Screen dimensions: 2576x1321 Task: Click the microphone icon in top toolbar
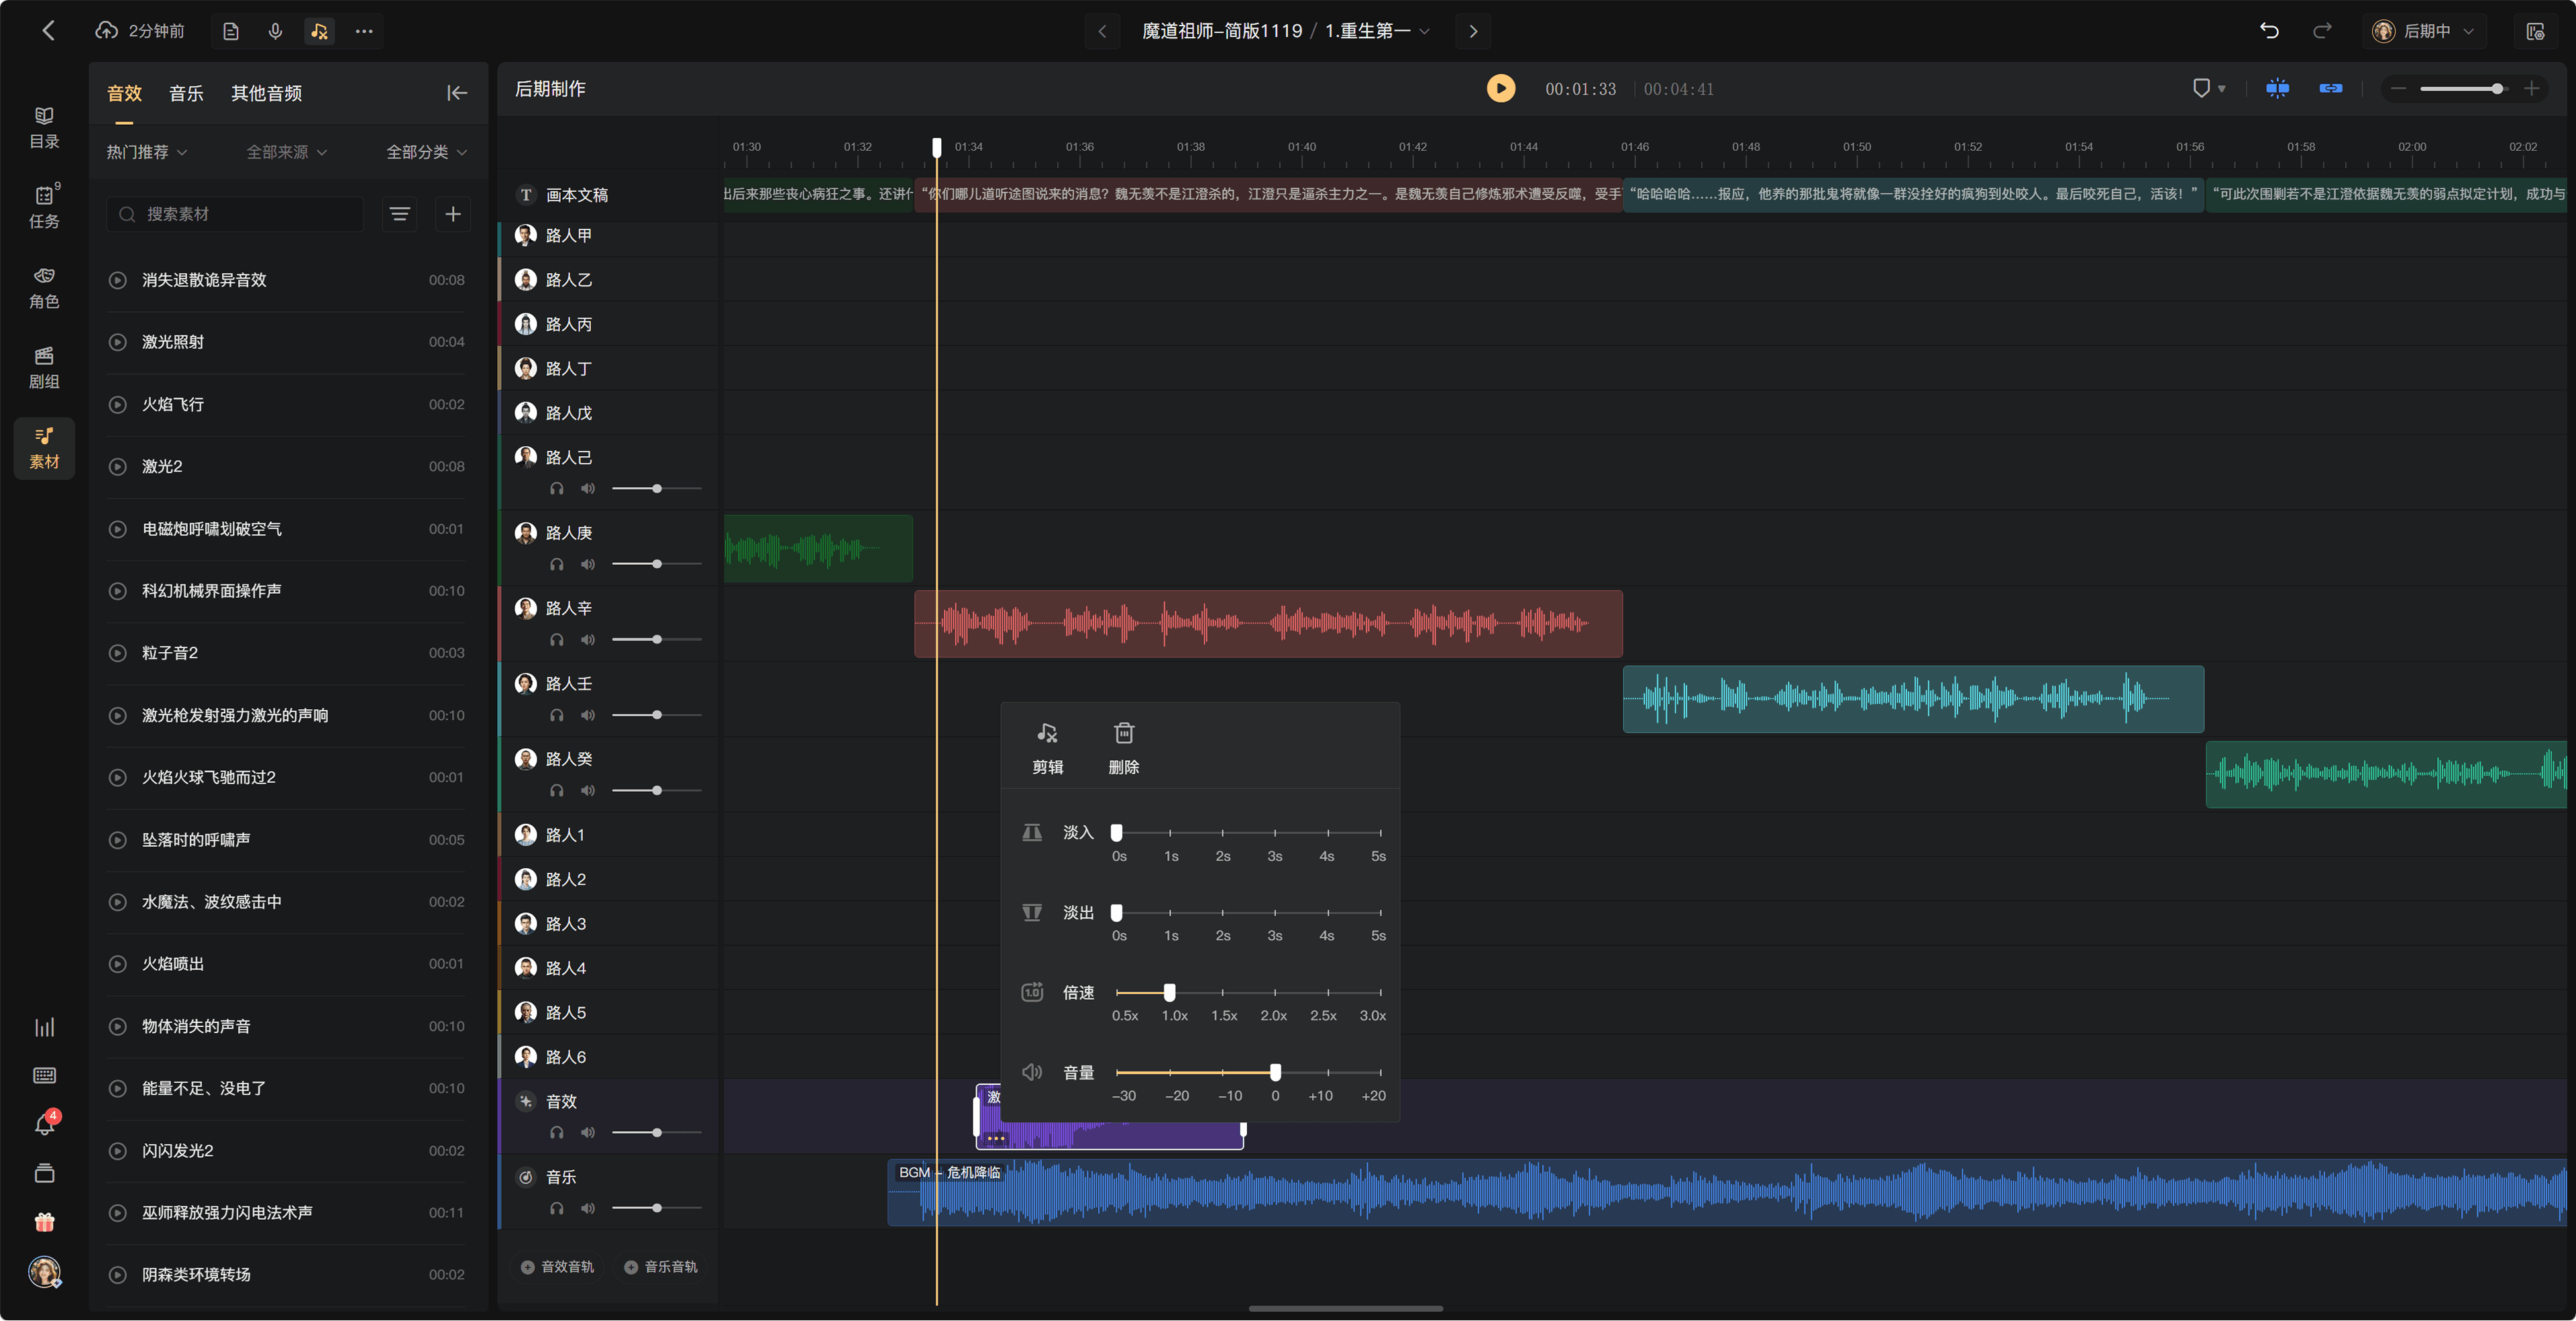coord(275,31)
